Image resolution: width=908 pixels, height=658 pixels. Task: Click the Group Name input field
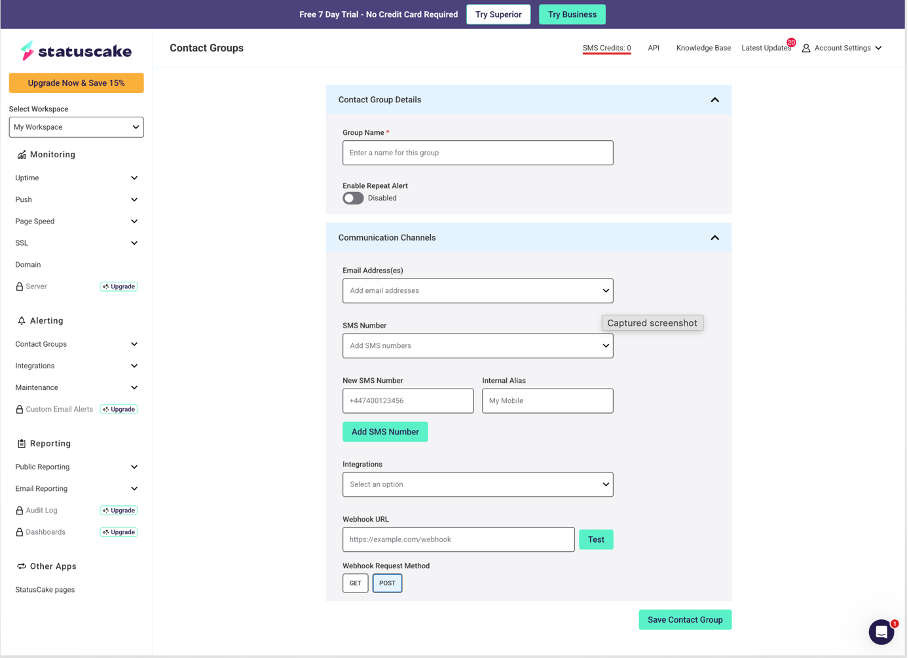477,153
